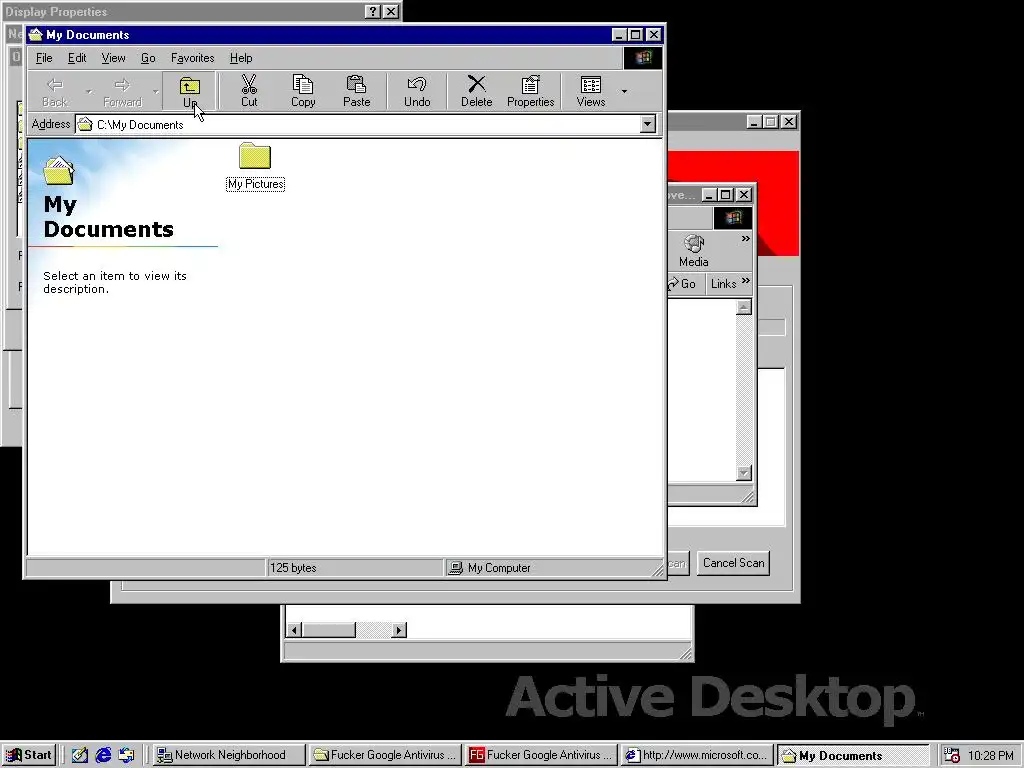The height and width of the screenshot is (768, 1024).
Task: Click the taskbar clock showing 10:28 PM
Action: click(991, 756)
